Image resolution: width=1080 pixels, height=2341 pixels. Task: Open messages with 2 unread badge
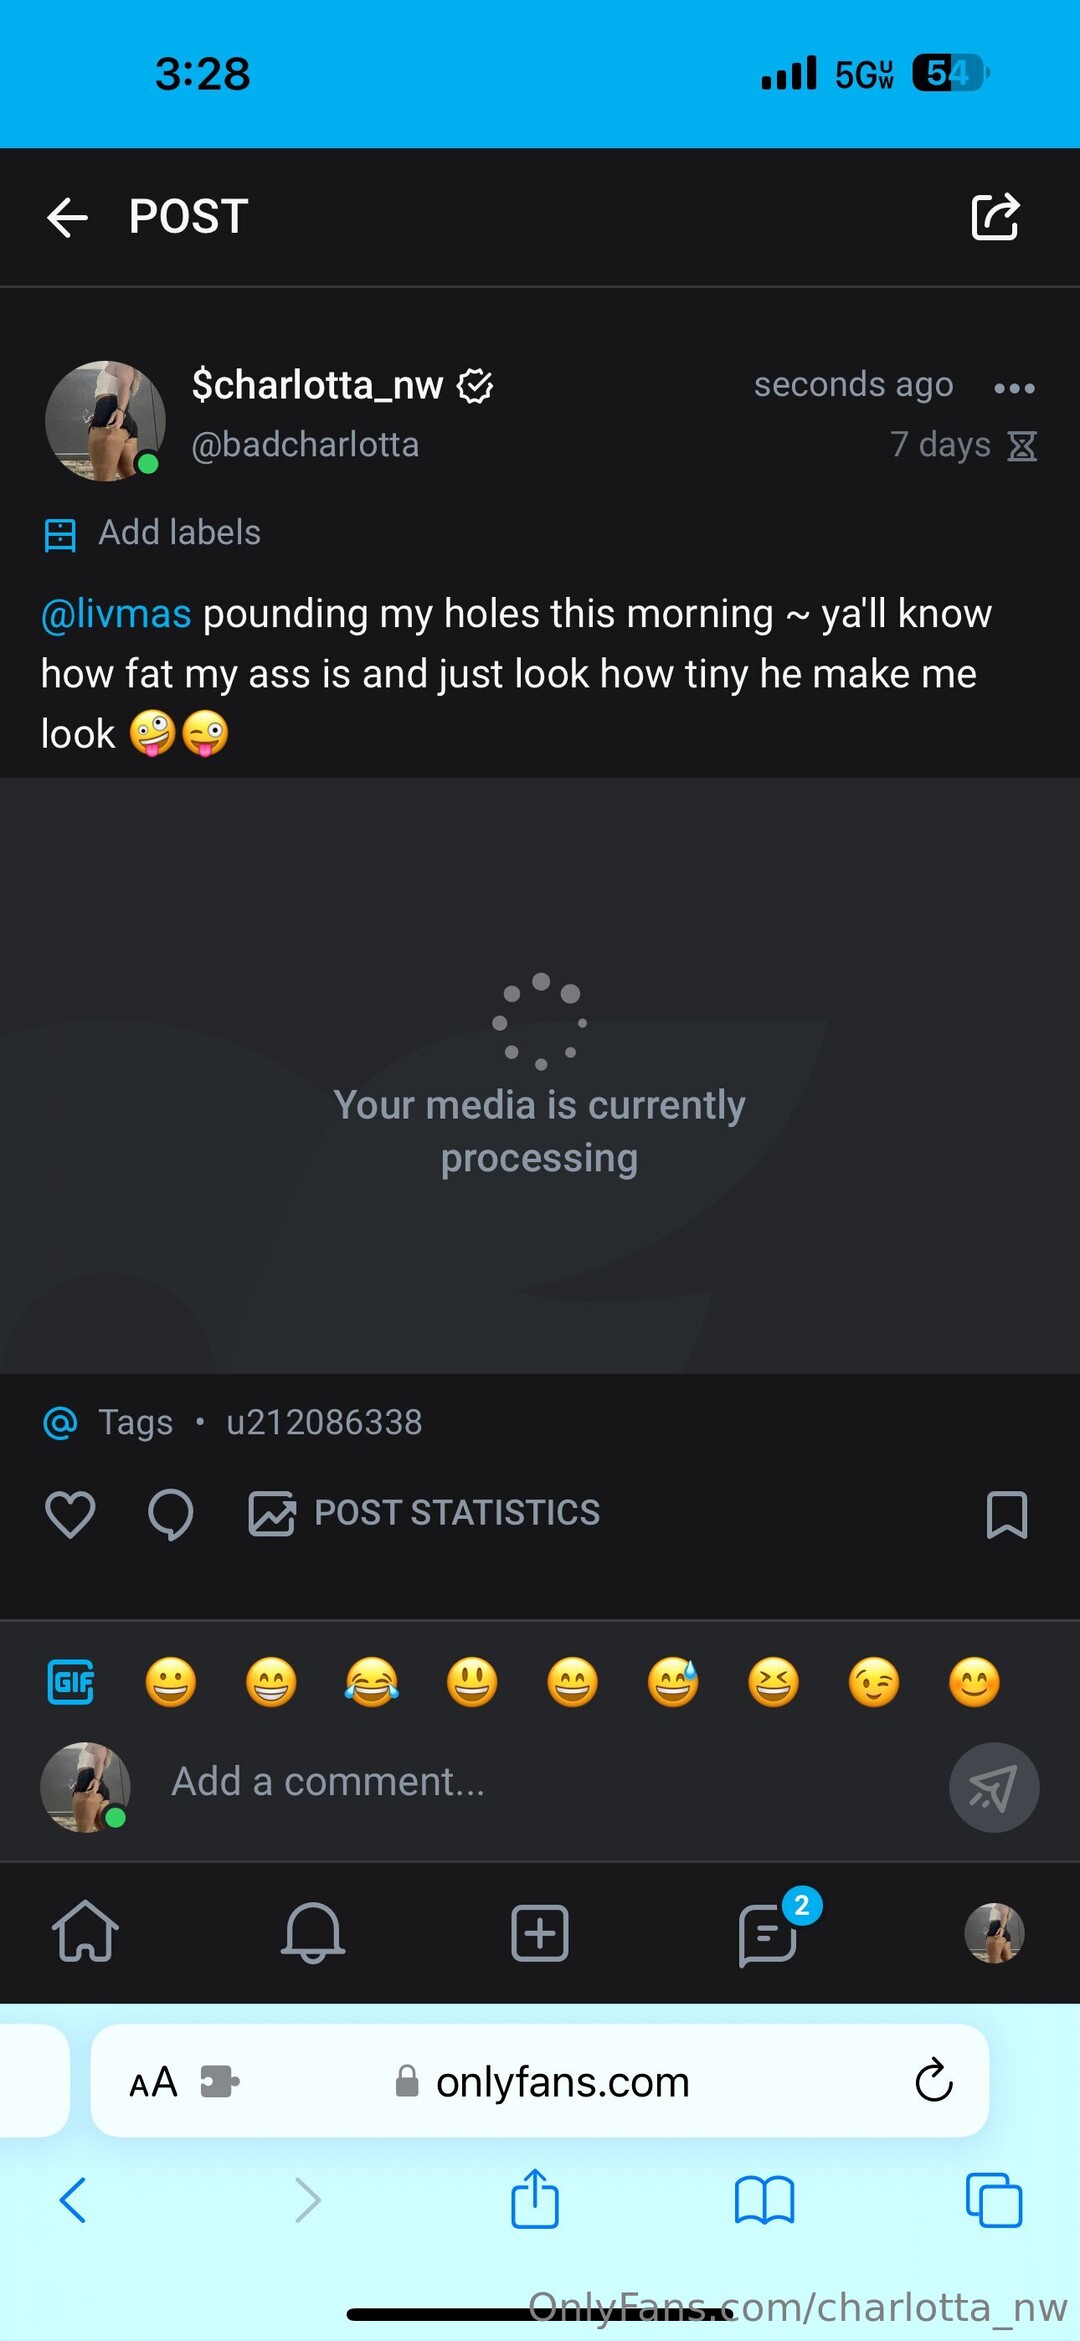point(769,1933)
